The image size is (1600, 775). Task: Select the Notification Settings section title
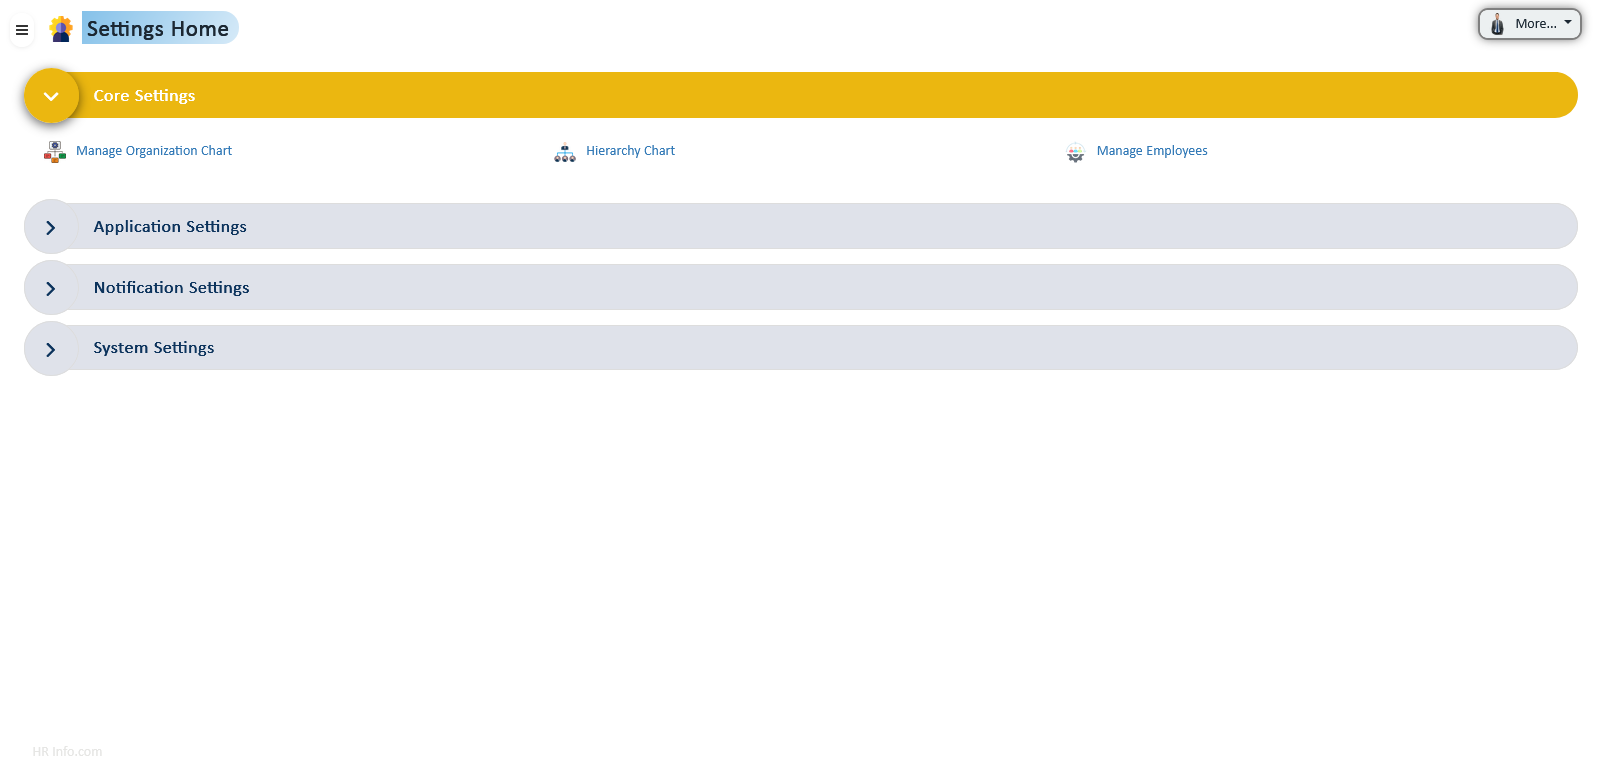coord(172,288)
